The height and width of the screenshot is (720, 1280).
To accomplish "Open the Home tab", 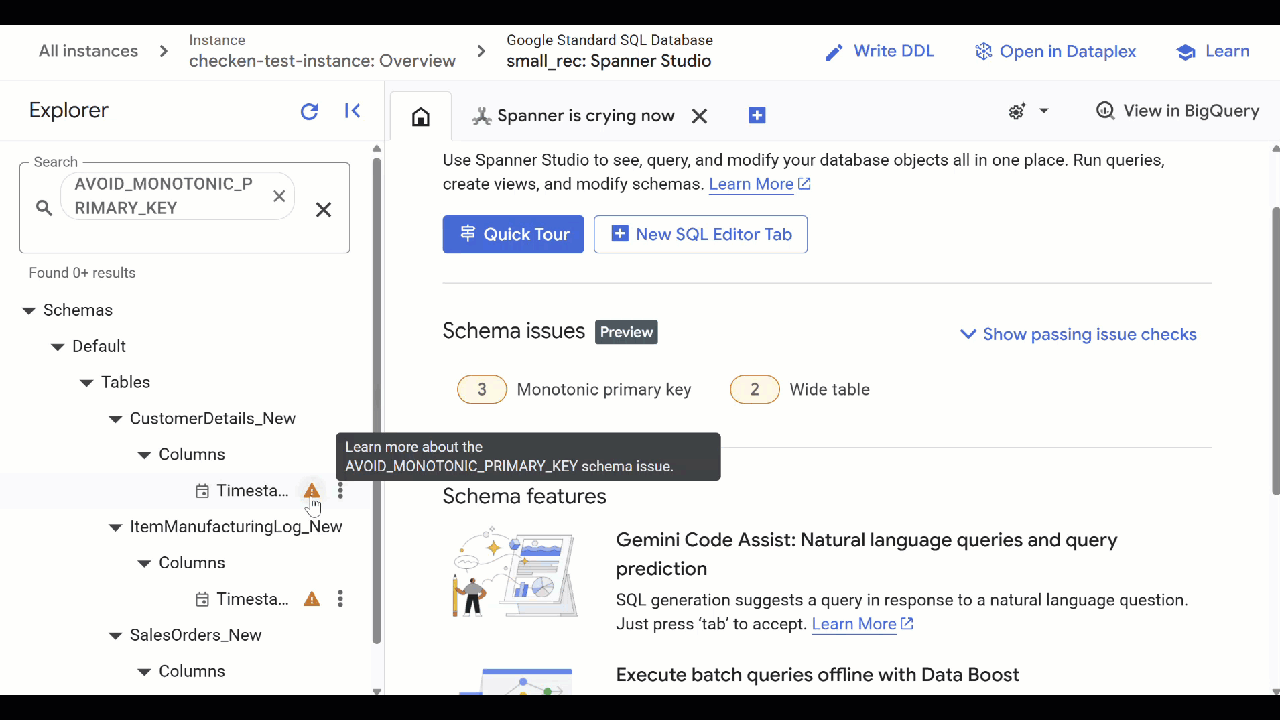I will pyautogui.click(x=421, y=116).
